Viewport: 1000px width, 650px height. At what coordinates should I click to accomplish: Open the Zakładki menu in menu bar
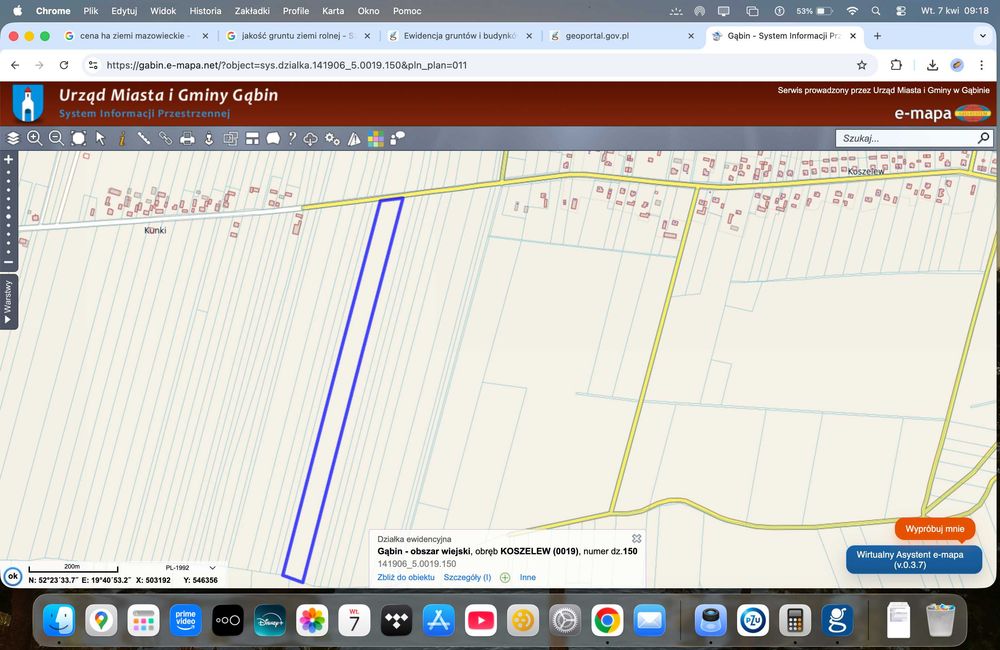coord(252,11)
